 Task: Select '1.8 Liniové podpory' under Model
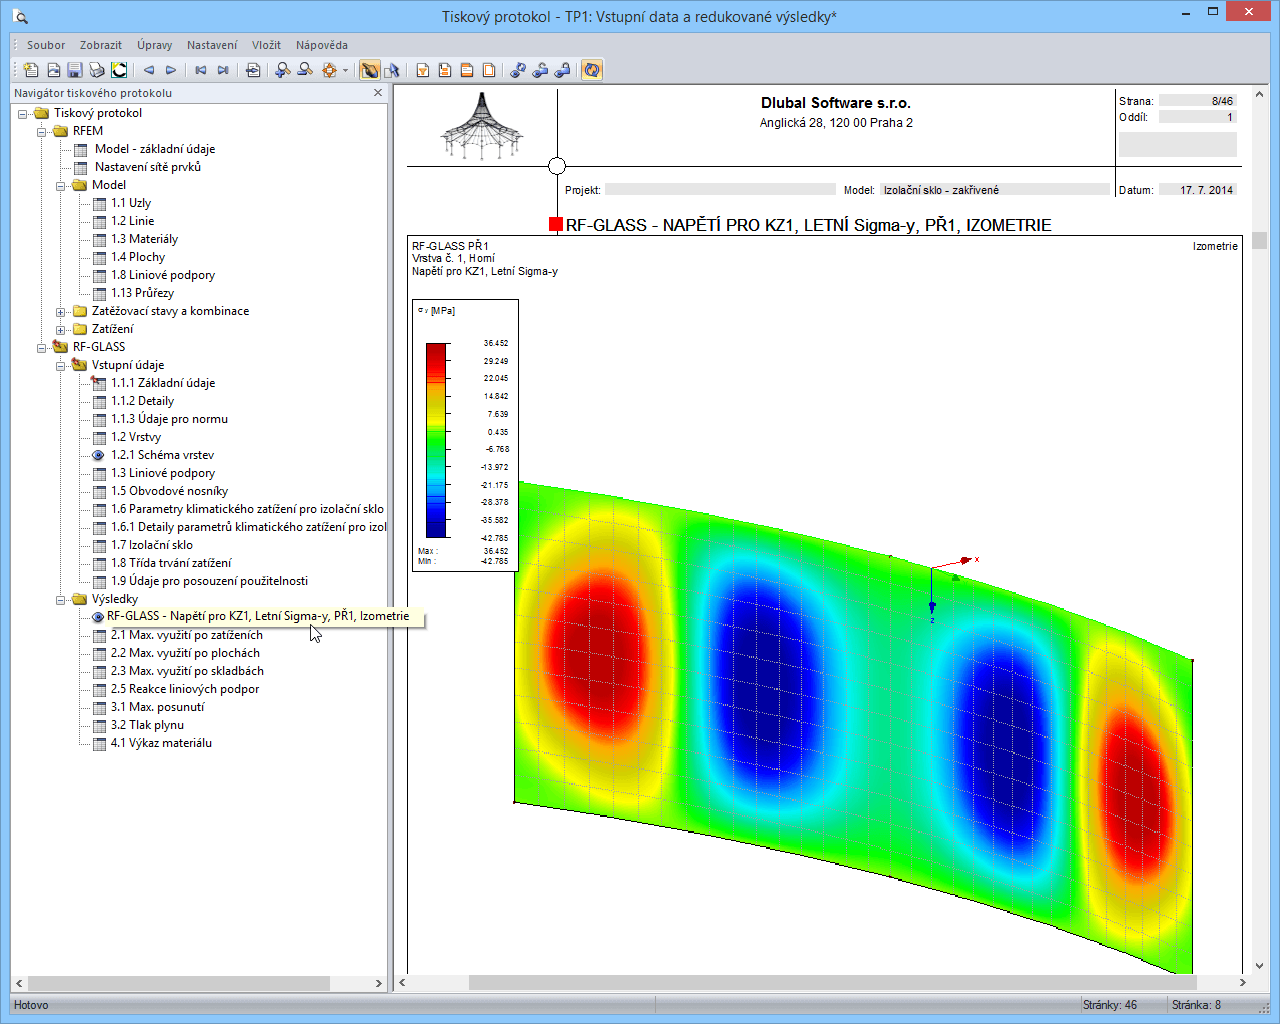pos(163,275)
